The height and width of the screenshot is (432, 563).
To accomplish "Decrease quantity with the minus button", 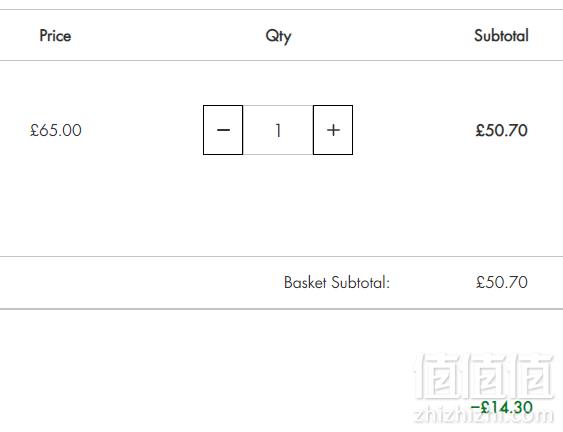I will tap(223, 130).
